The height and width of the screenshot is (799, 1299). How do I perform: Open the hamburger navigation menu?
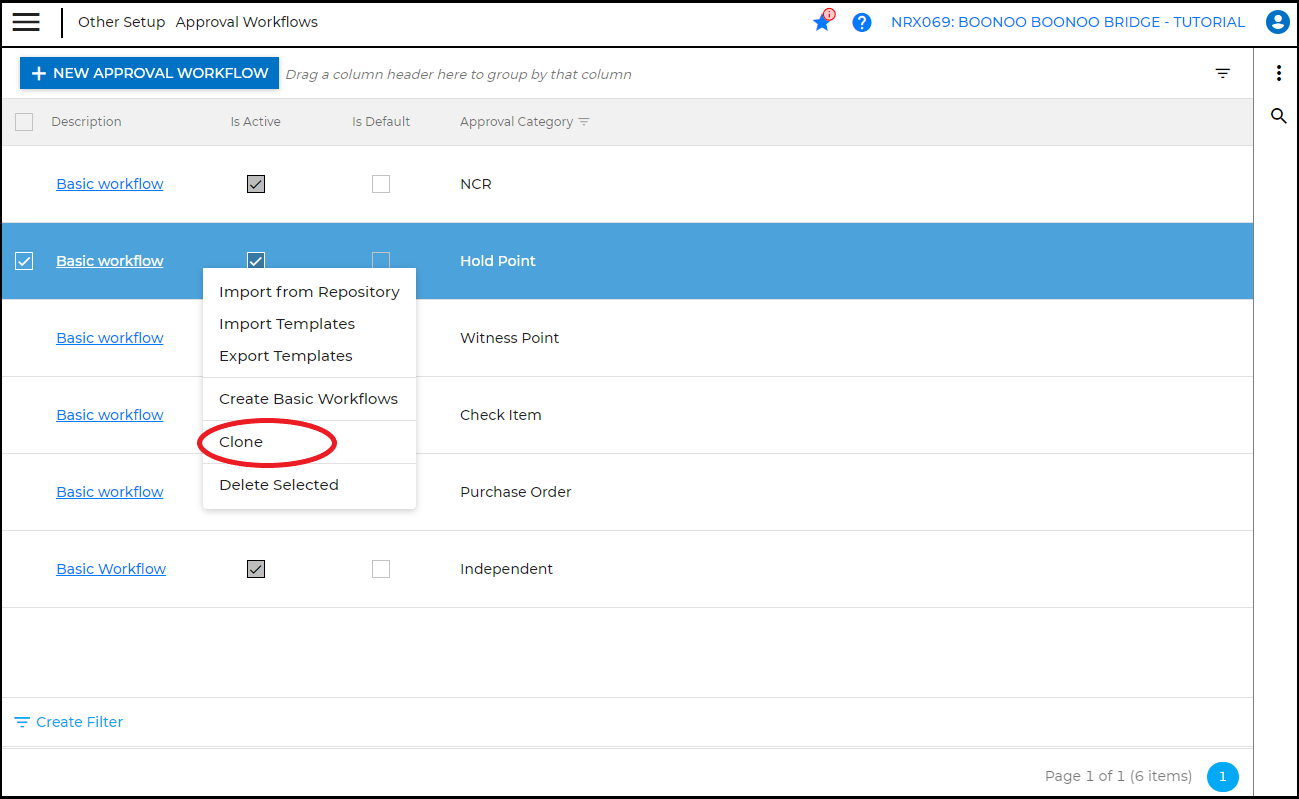pos(26,22)
